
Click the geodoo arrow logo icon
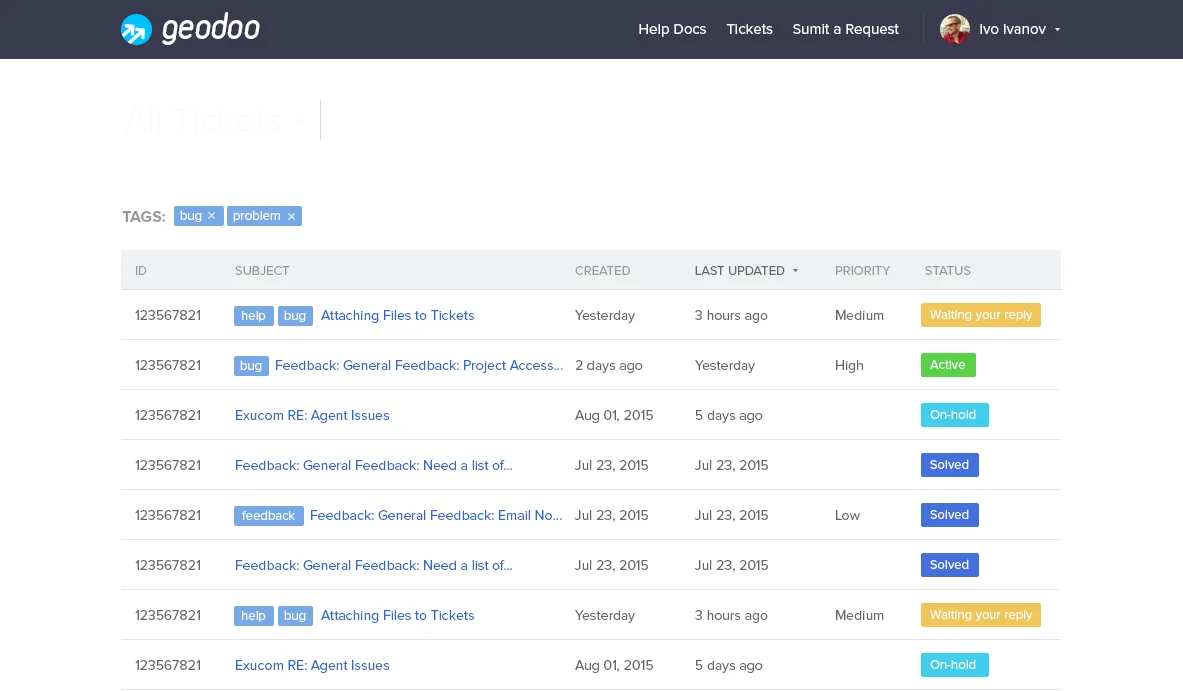coord(137,29)
